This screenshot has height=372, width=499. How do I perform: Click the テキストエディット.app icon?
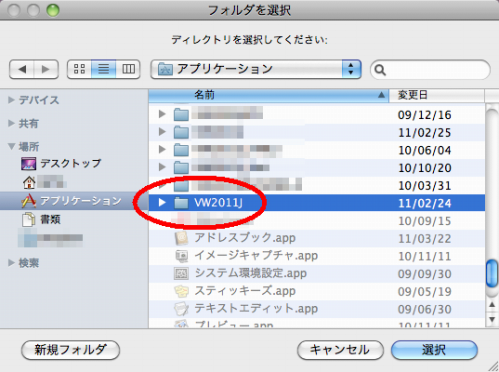[x=181, y=309]
